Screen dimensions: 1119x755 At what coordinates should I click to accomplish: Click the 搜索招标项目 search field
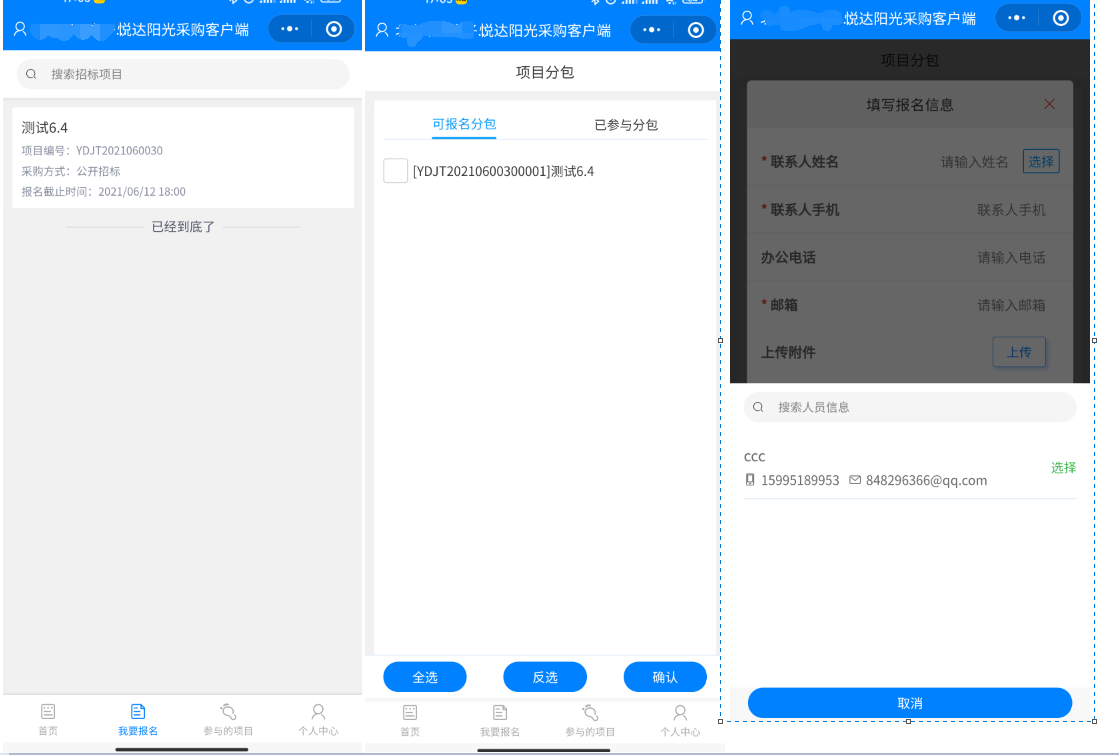pos(183,74)
